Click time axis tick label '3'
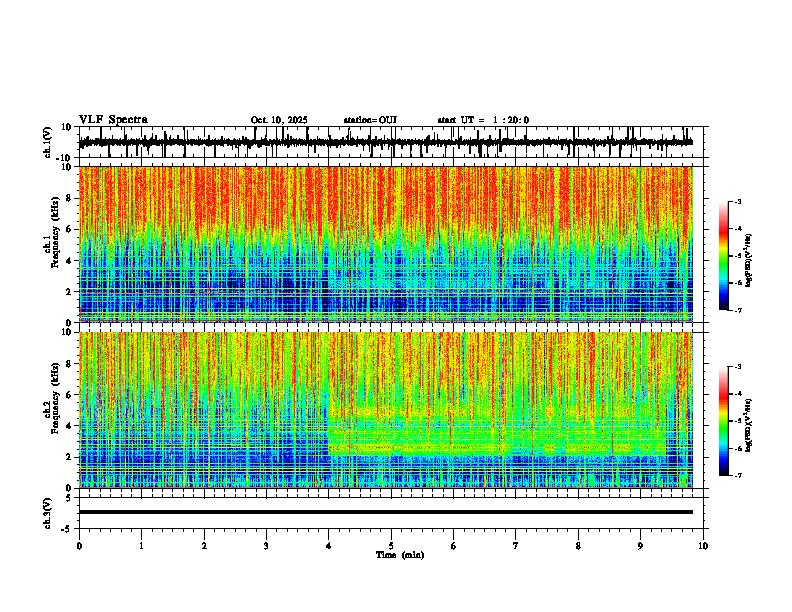This screenshot has height=612, width=792. coord(267,546)
